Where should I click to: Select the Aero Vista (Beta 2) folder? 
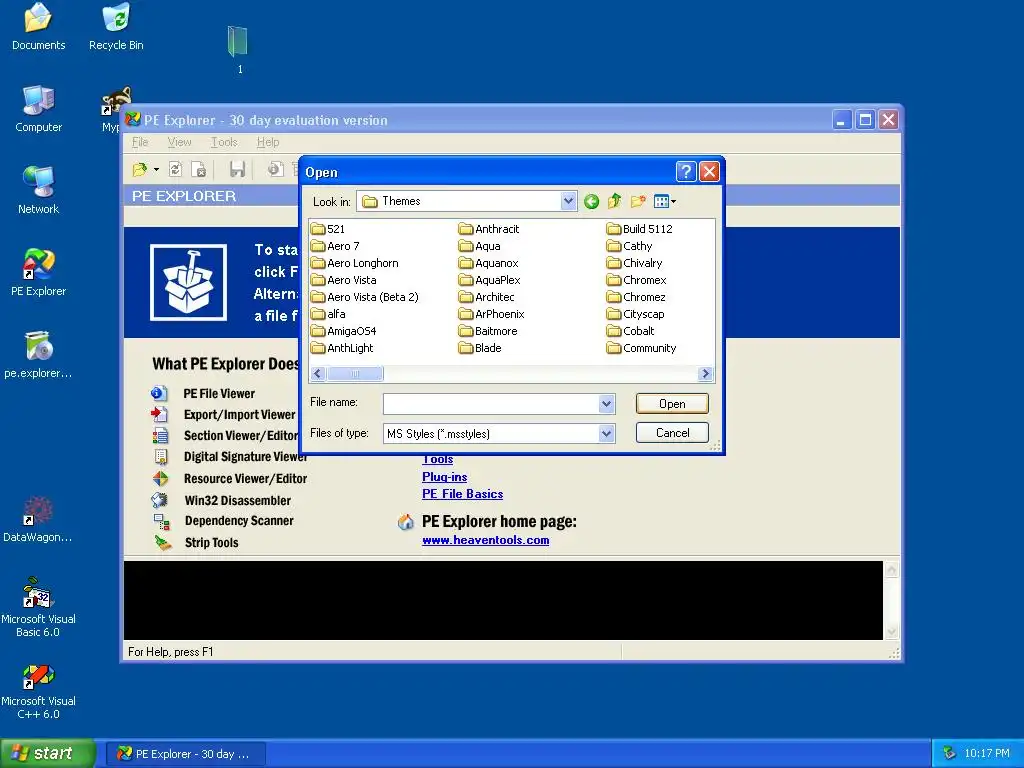(x=365, y=297)
